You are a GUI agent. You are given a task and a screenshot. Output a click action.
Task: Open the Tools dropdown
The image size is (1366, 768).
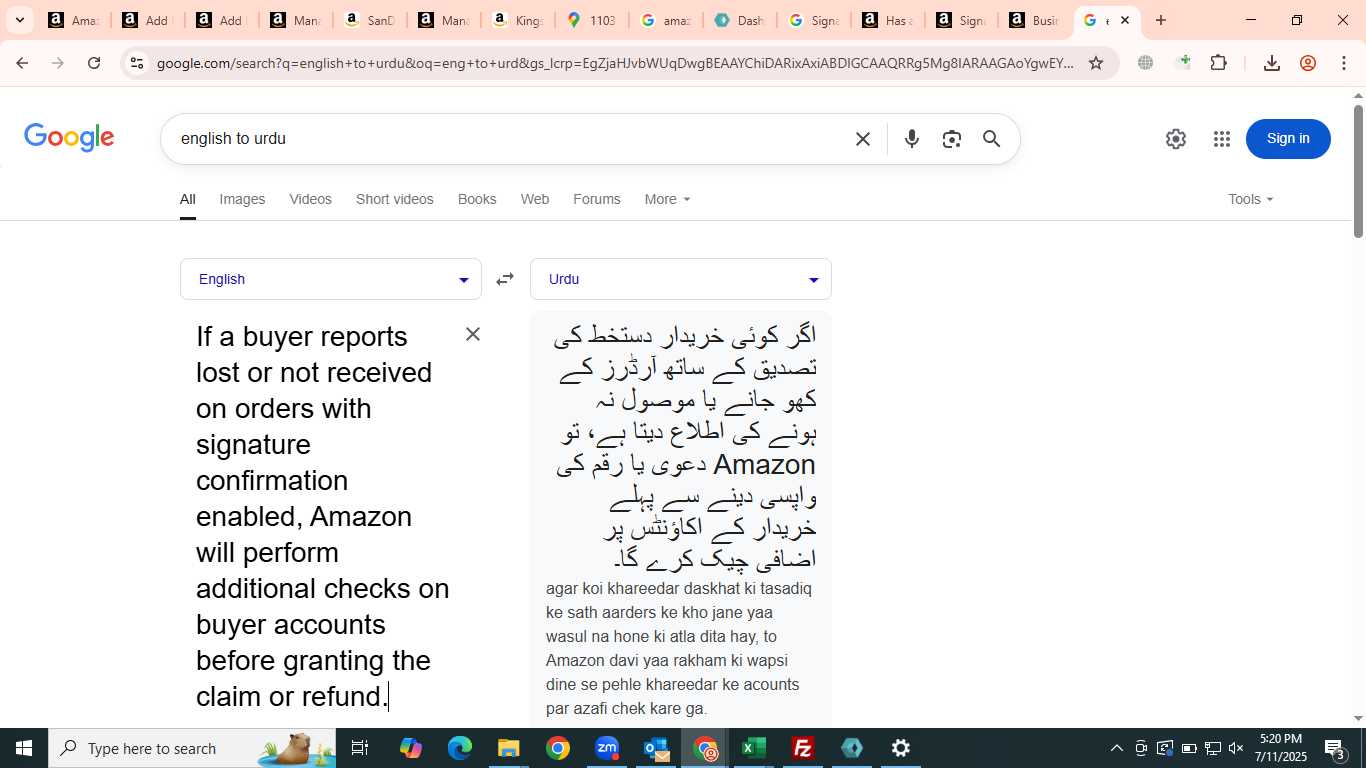(x=1251, y=199)
